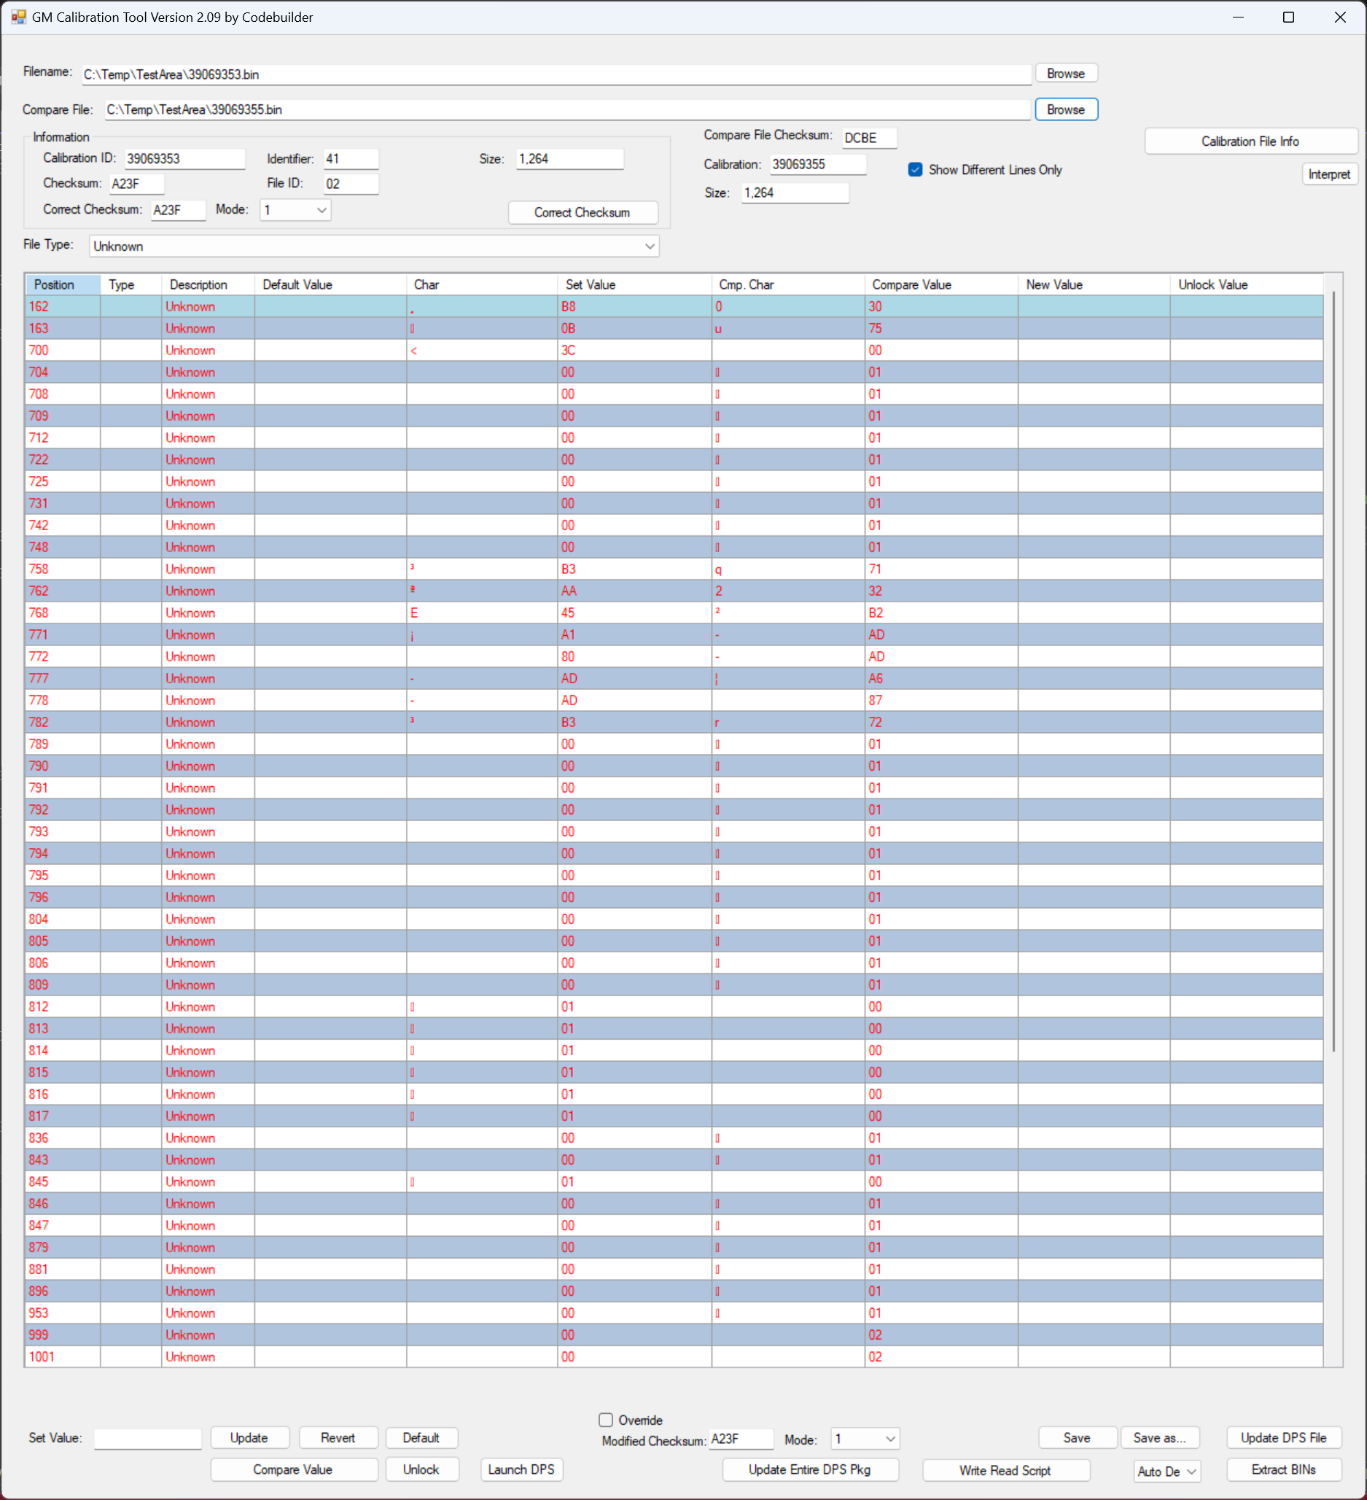Viewport: 1367px width, 1500px height.
Task: Click the Update DPS File button
Action: tap(1284, 1438)
